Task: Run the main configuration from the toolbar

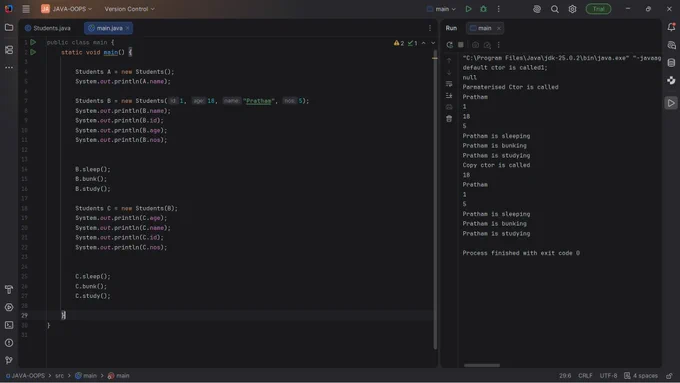Action: (x=468, y=9)
